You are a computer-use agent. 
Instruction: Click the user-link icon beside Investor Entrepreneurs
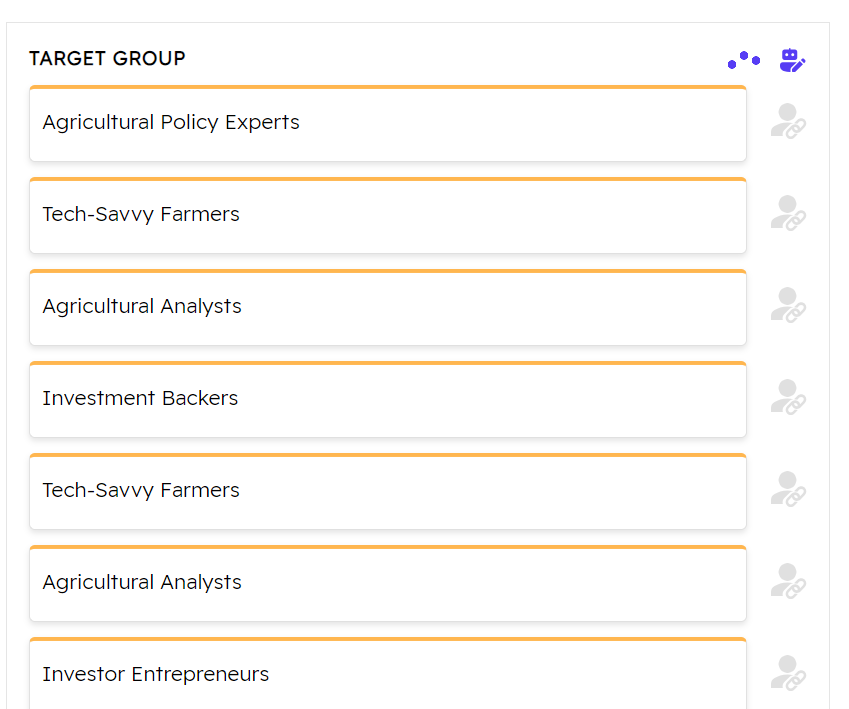788,673
